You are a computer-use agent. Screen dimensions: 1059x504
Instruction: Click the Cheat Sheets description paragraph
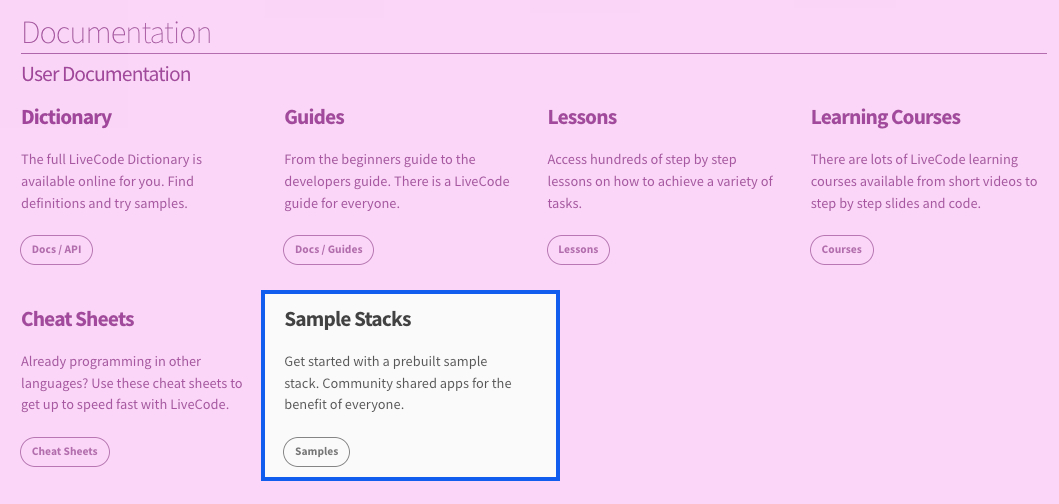131,383
